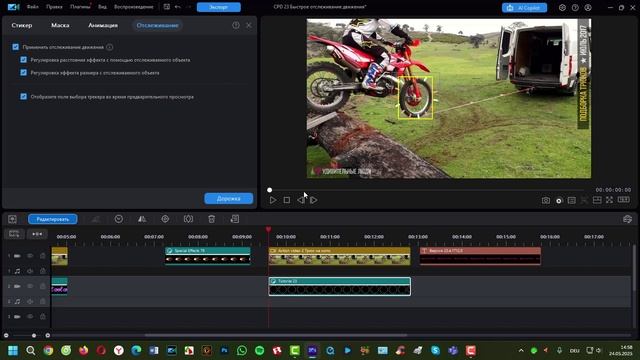Screen dimensions: 640x360
Task: Open the Файл menu
Action: (x=32, y=7)
